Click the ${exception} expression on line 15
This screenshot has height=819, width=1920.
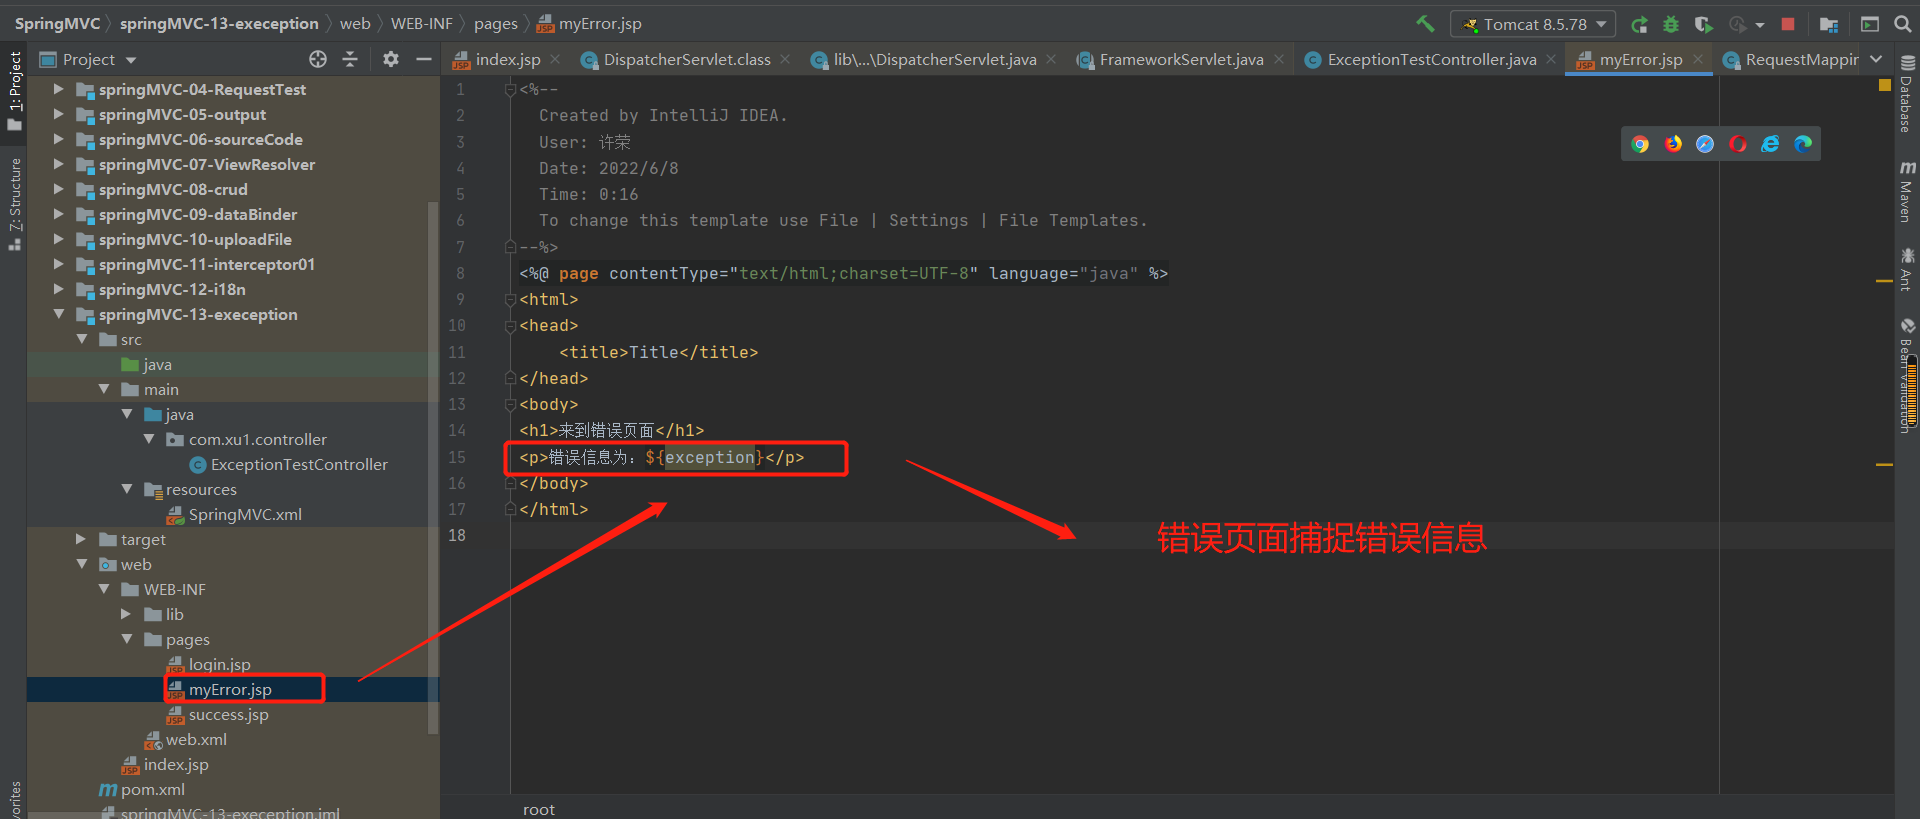(x=704, y=457)
